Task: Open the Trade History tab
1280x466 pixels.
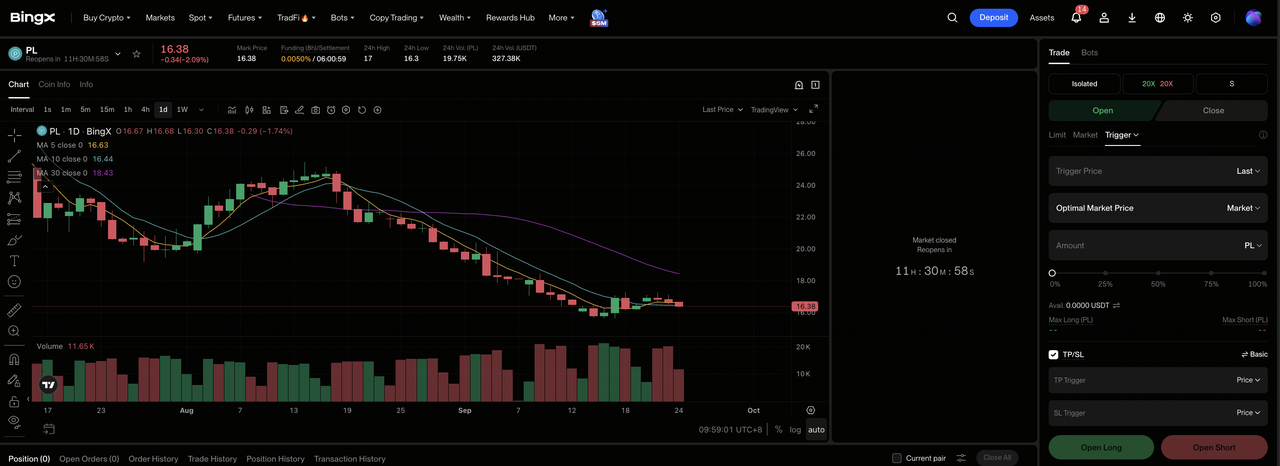Action: pyautogui.click(x=212, y=458)
